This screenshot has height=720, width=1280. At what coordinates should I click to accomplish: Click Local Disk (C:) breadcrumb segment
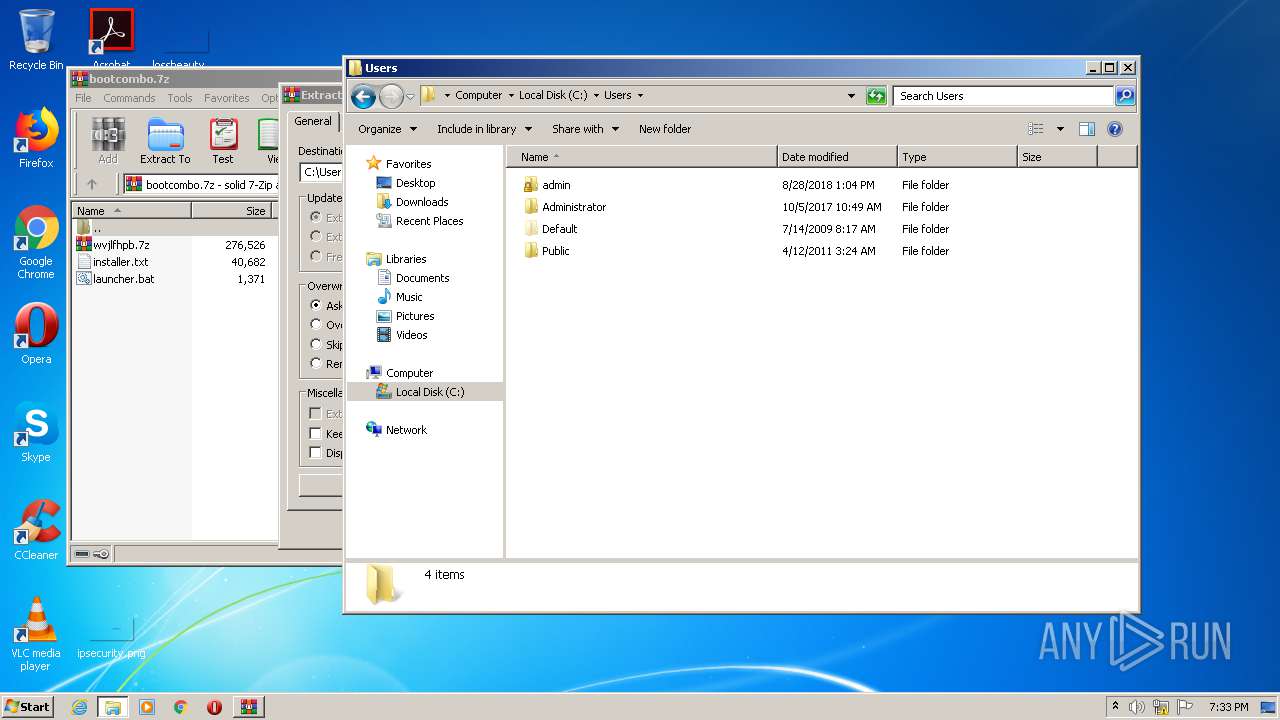(553, 96)
